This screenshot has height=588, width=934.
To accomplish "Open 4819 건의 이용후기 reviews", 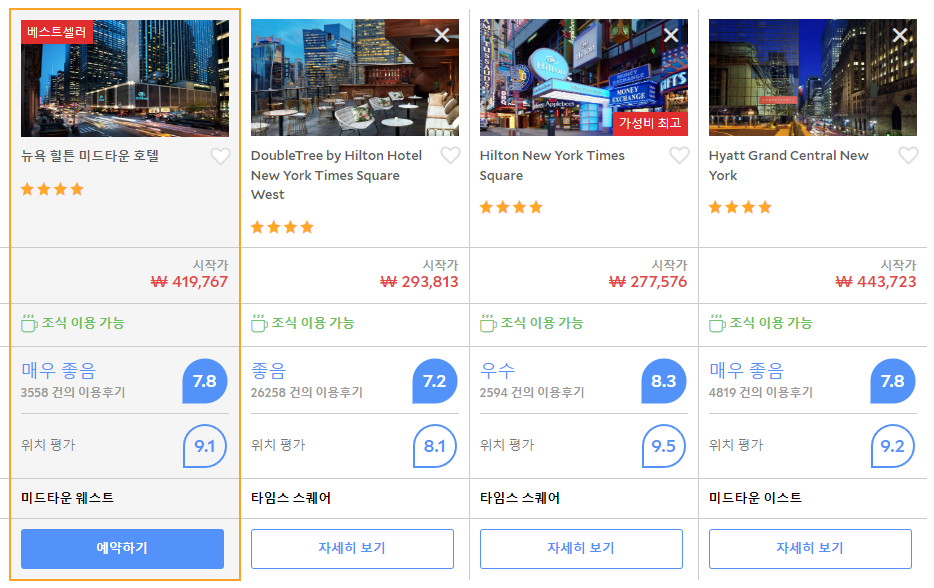I will click(761, 393).
